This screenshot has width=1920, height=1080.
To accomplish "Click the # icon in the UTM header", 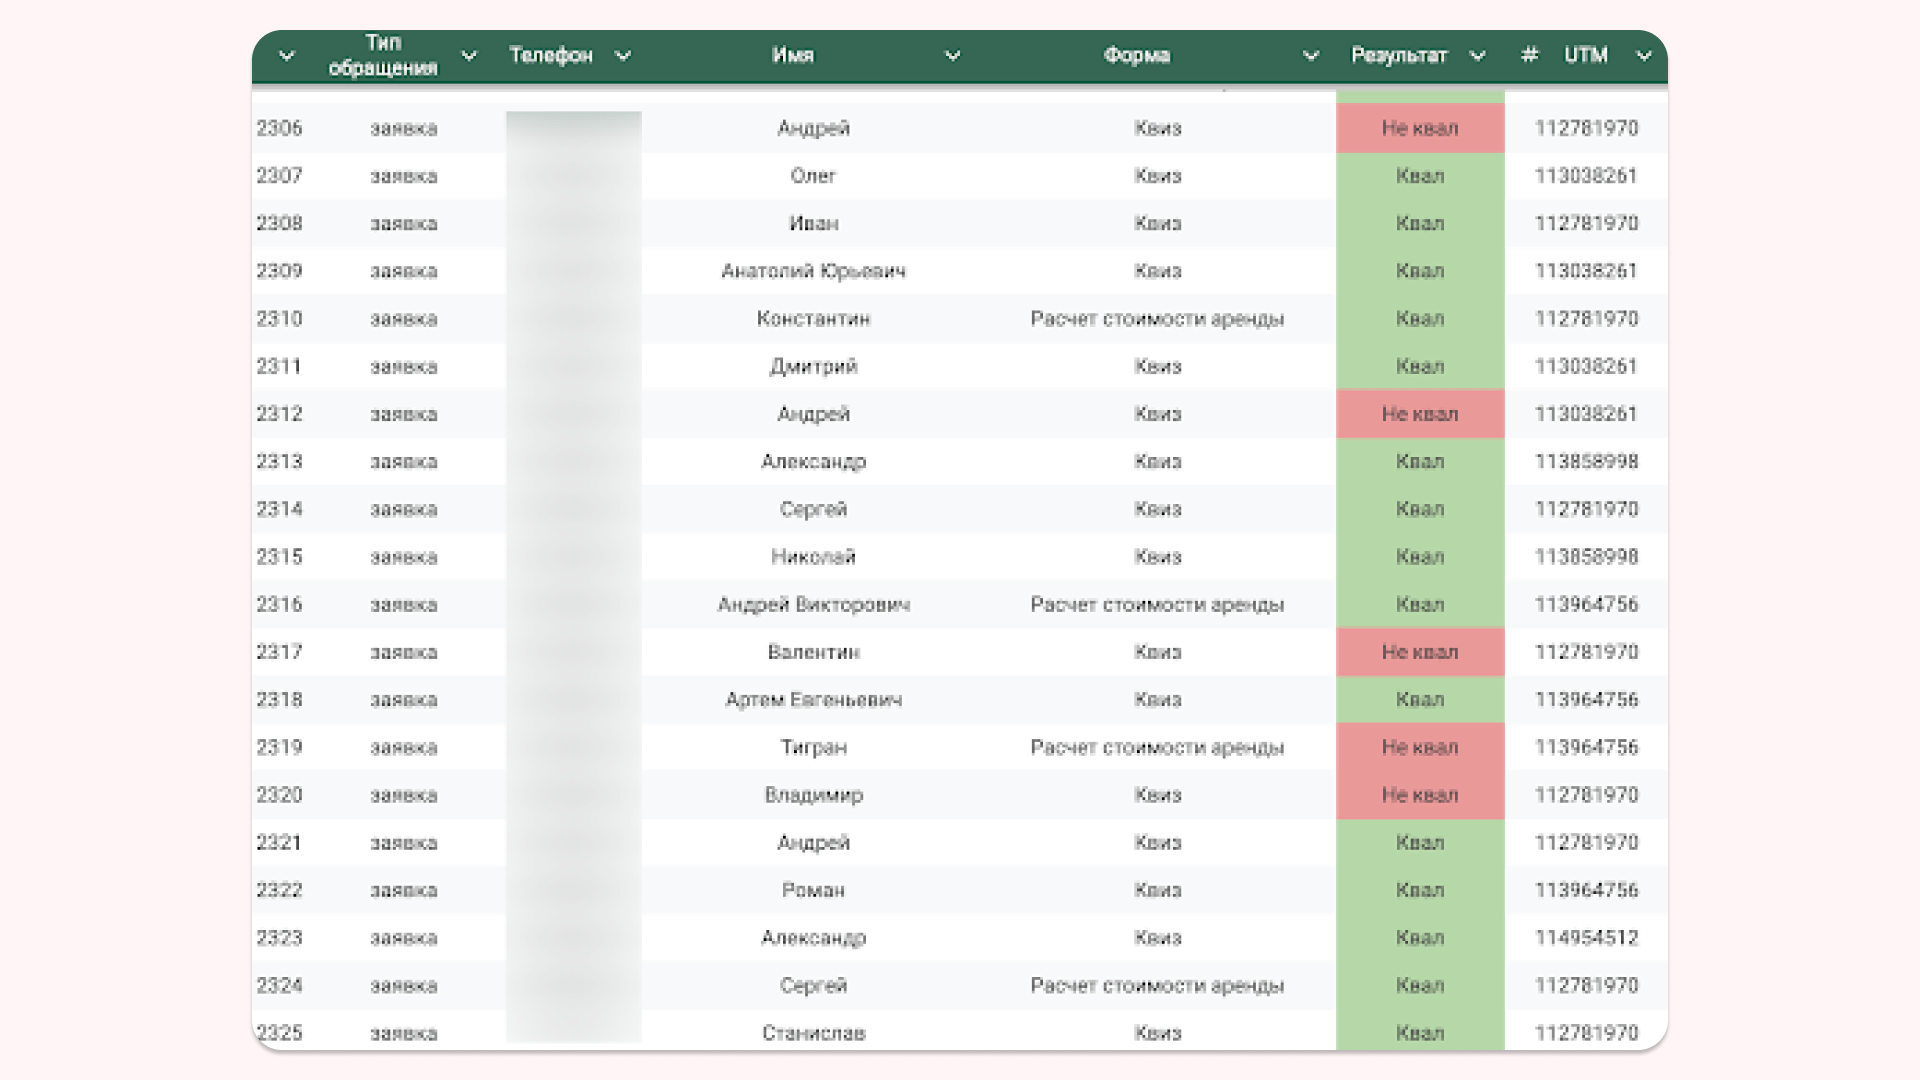I will pos(1529,55).
